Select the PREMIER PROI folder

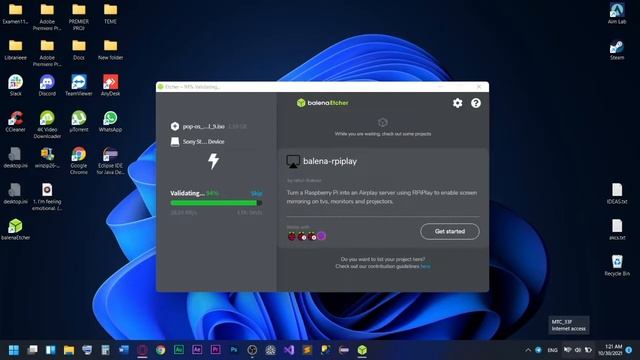pos(79,17)
